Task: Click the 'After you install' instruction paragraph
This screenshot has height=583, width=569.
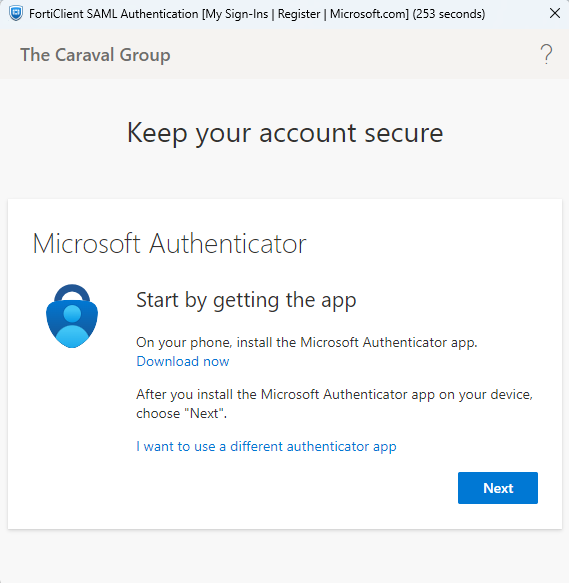Action: click(x=334, y=404)
